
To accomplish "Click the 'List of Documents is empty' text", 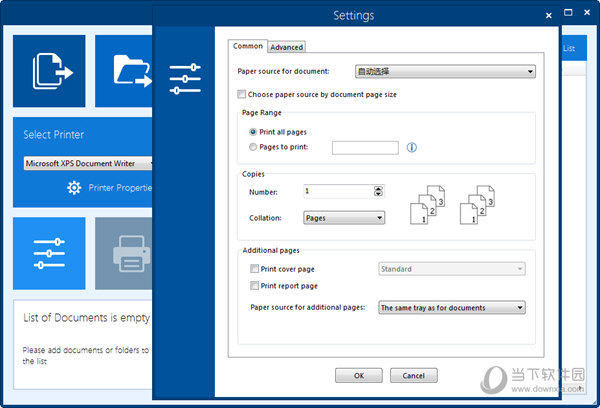I will [x=86, y=318].
